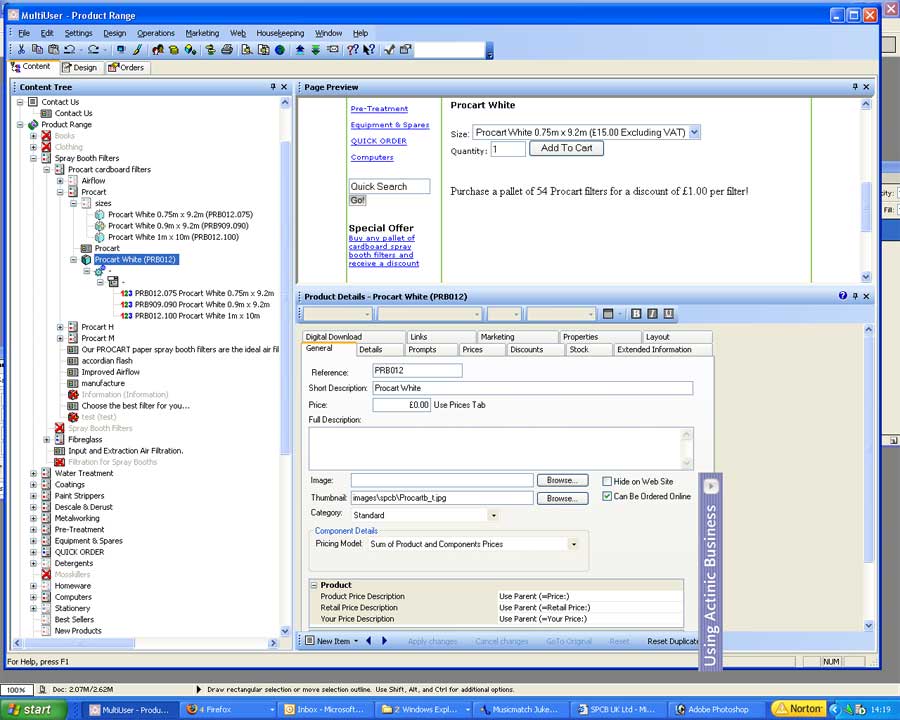Open the Size dropdown in Page Preview
The image size is (900, 720).
coord(695,132)
